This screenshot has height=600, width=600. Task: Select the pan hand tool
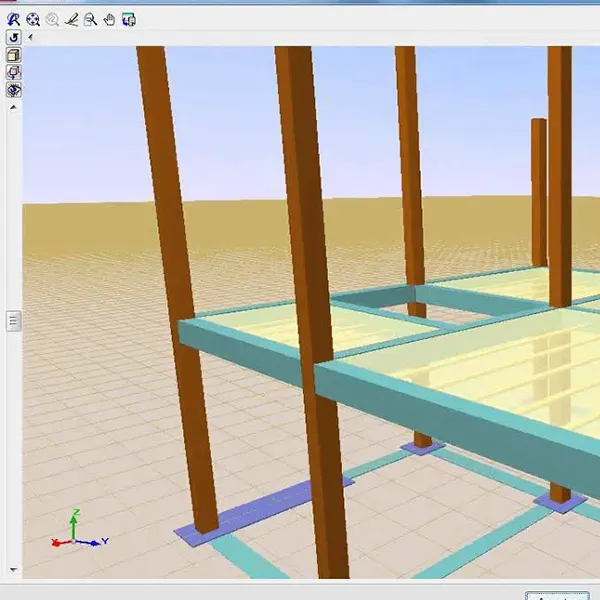[x=109, y=19]
